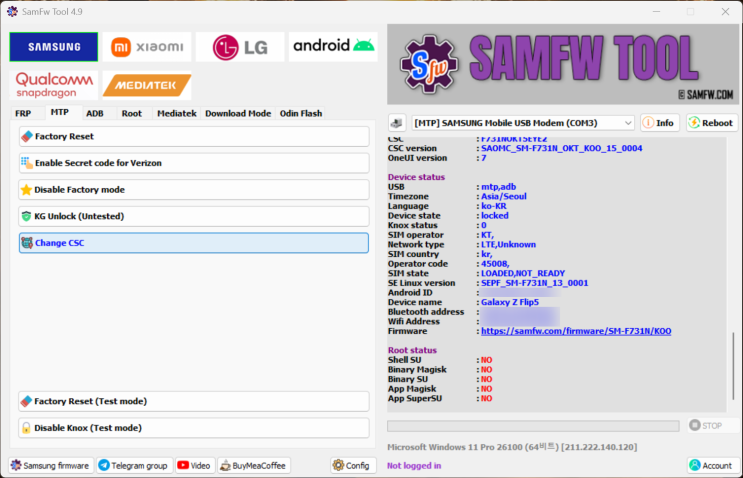Viewport: 743px width, 478px height.
Task: Click the Info button
Action: pos(660,123)
